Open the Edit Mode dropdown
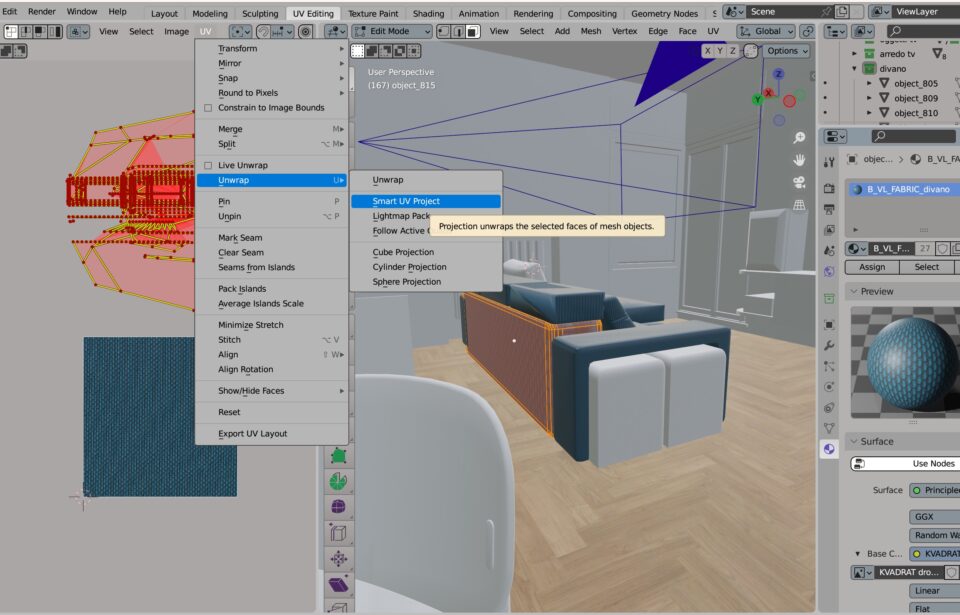The image size is (960, 615). click(x=392, y=31)
